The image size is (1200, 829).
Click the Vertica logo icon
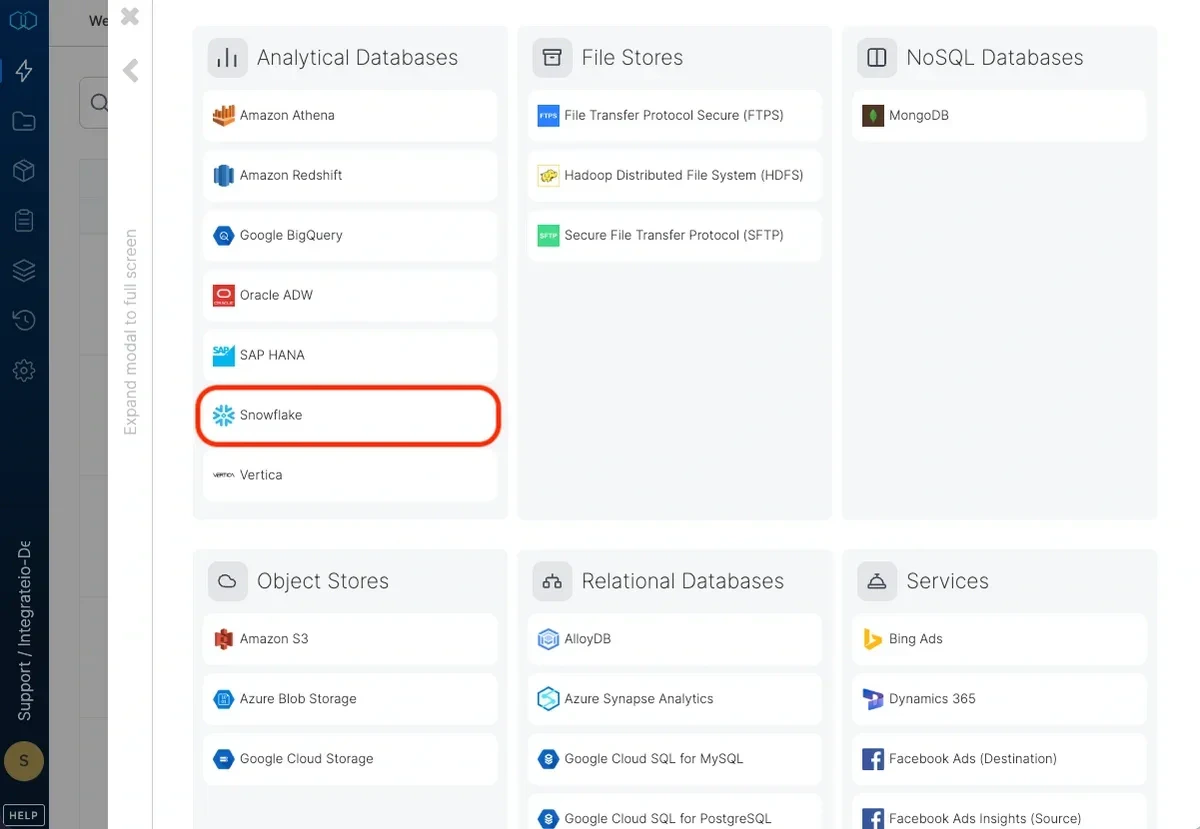[x=223, y=475]
